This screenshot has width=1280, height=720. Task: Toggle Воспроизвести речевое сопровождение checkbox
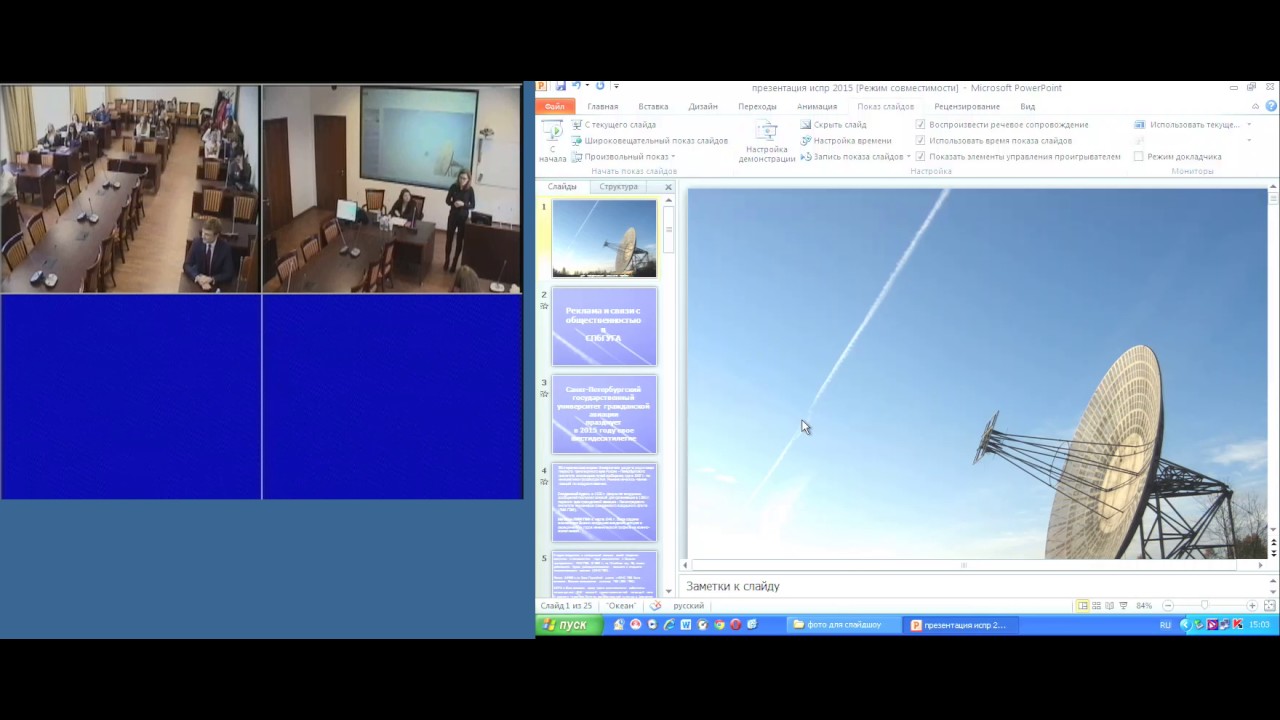[920, 125]
